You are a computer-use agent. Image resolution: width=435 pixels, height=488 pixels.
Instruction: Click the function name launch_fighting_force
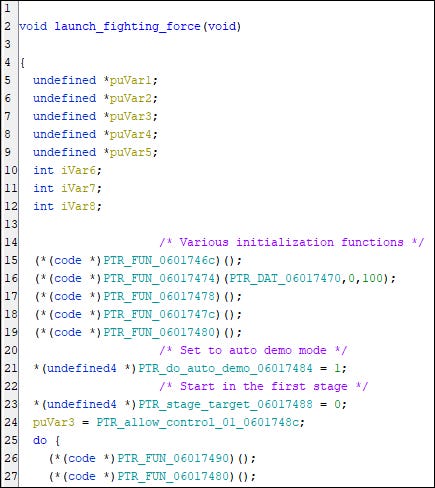click(128, 26)
